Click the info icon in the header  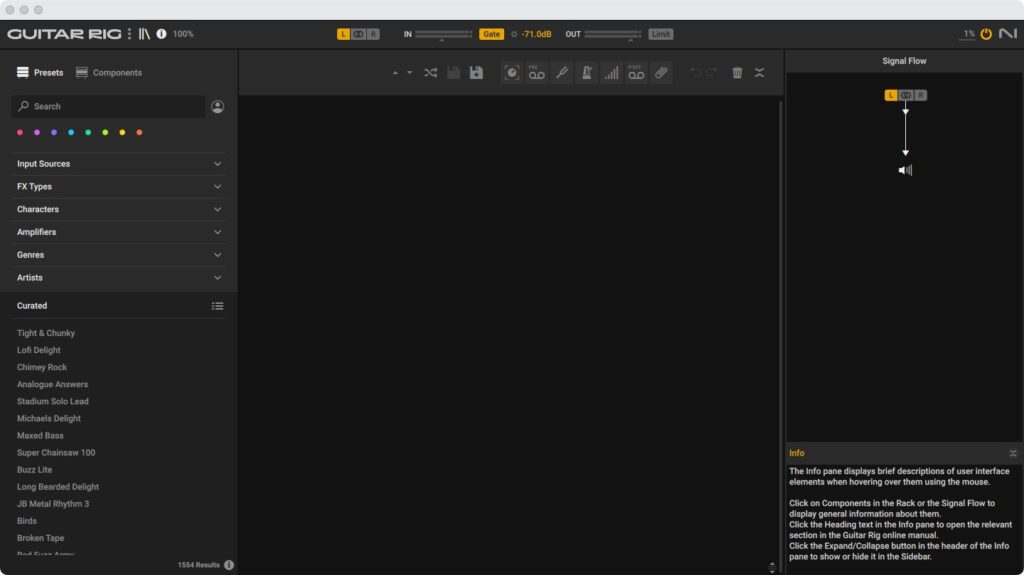pos(161,33)
